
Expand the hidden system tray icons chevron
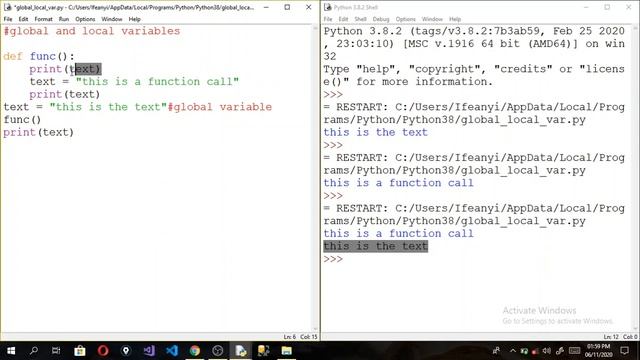tap(513, 351)
